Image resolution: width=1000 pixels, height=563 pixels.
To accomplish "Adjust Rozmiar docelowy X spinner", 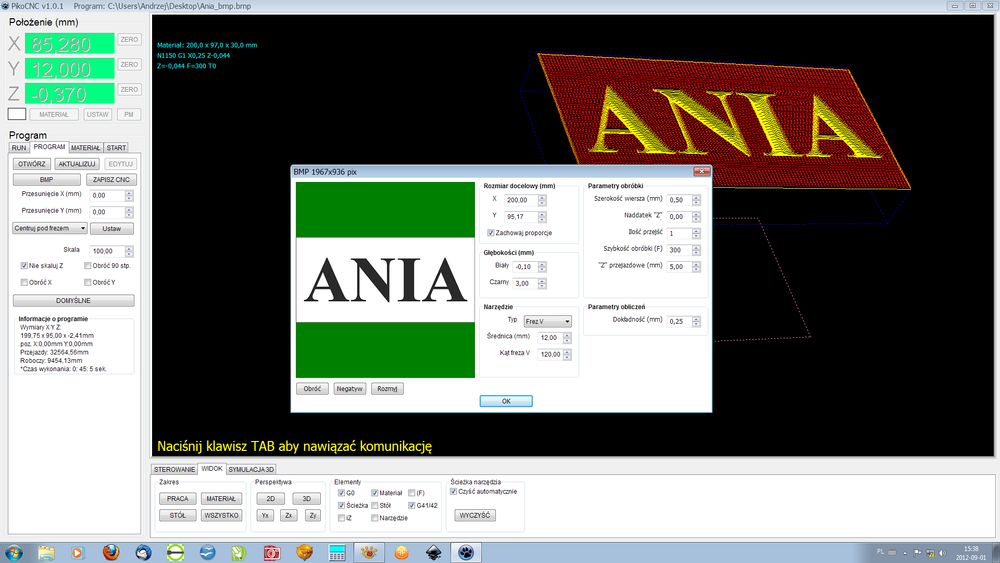I will pos(541,200).
